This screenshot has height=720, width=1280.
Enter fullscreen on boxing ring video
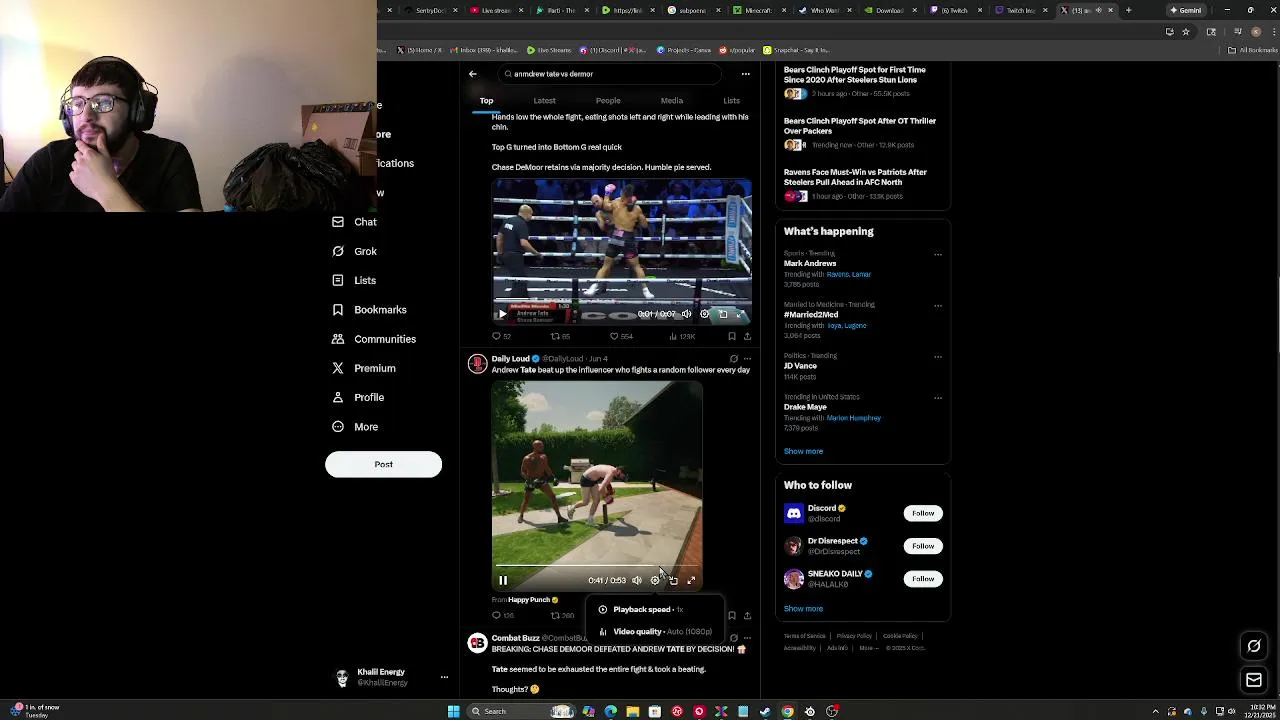click(741, 314)
